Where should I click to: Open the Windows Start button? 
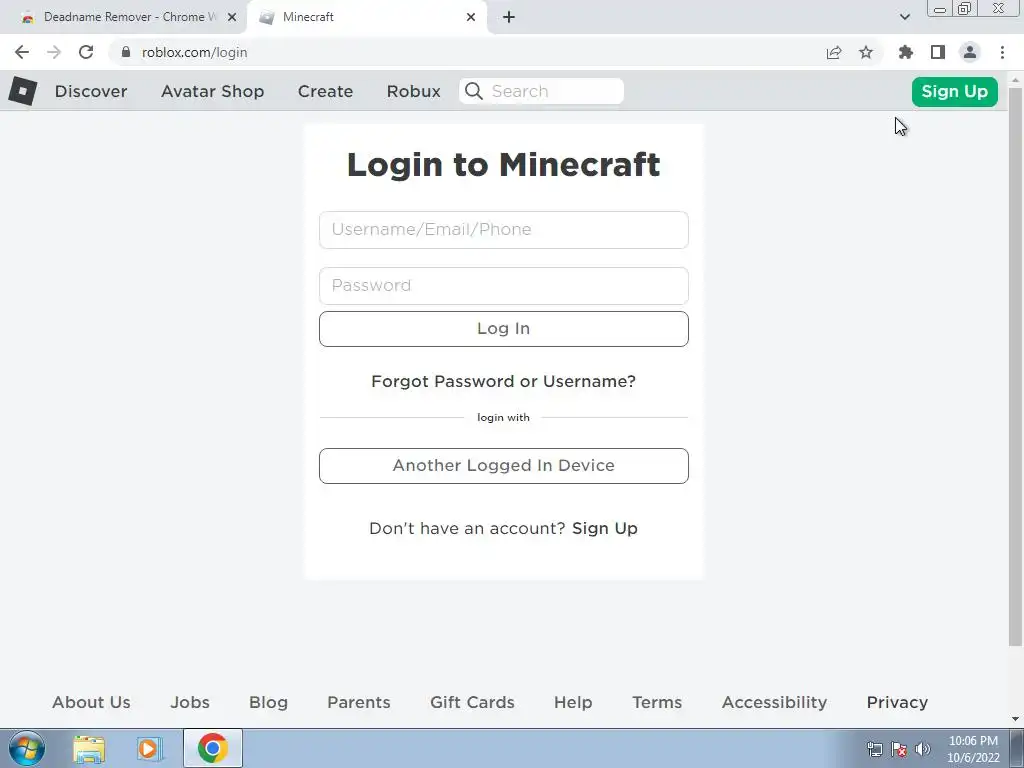[x=27, y=748]
